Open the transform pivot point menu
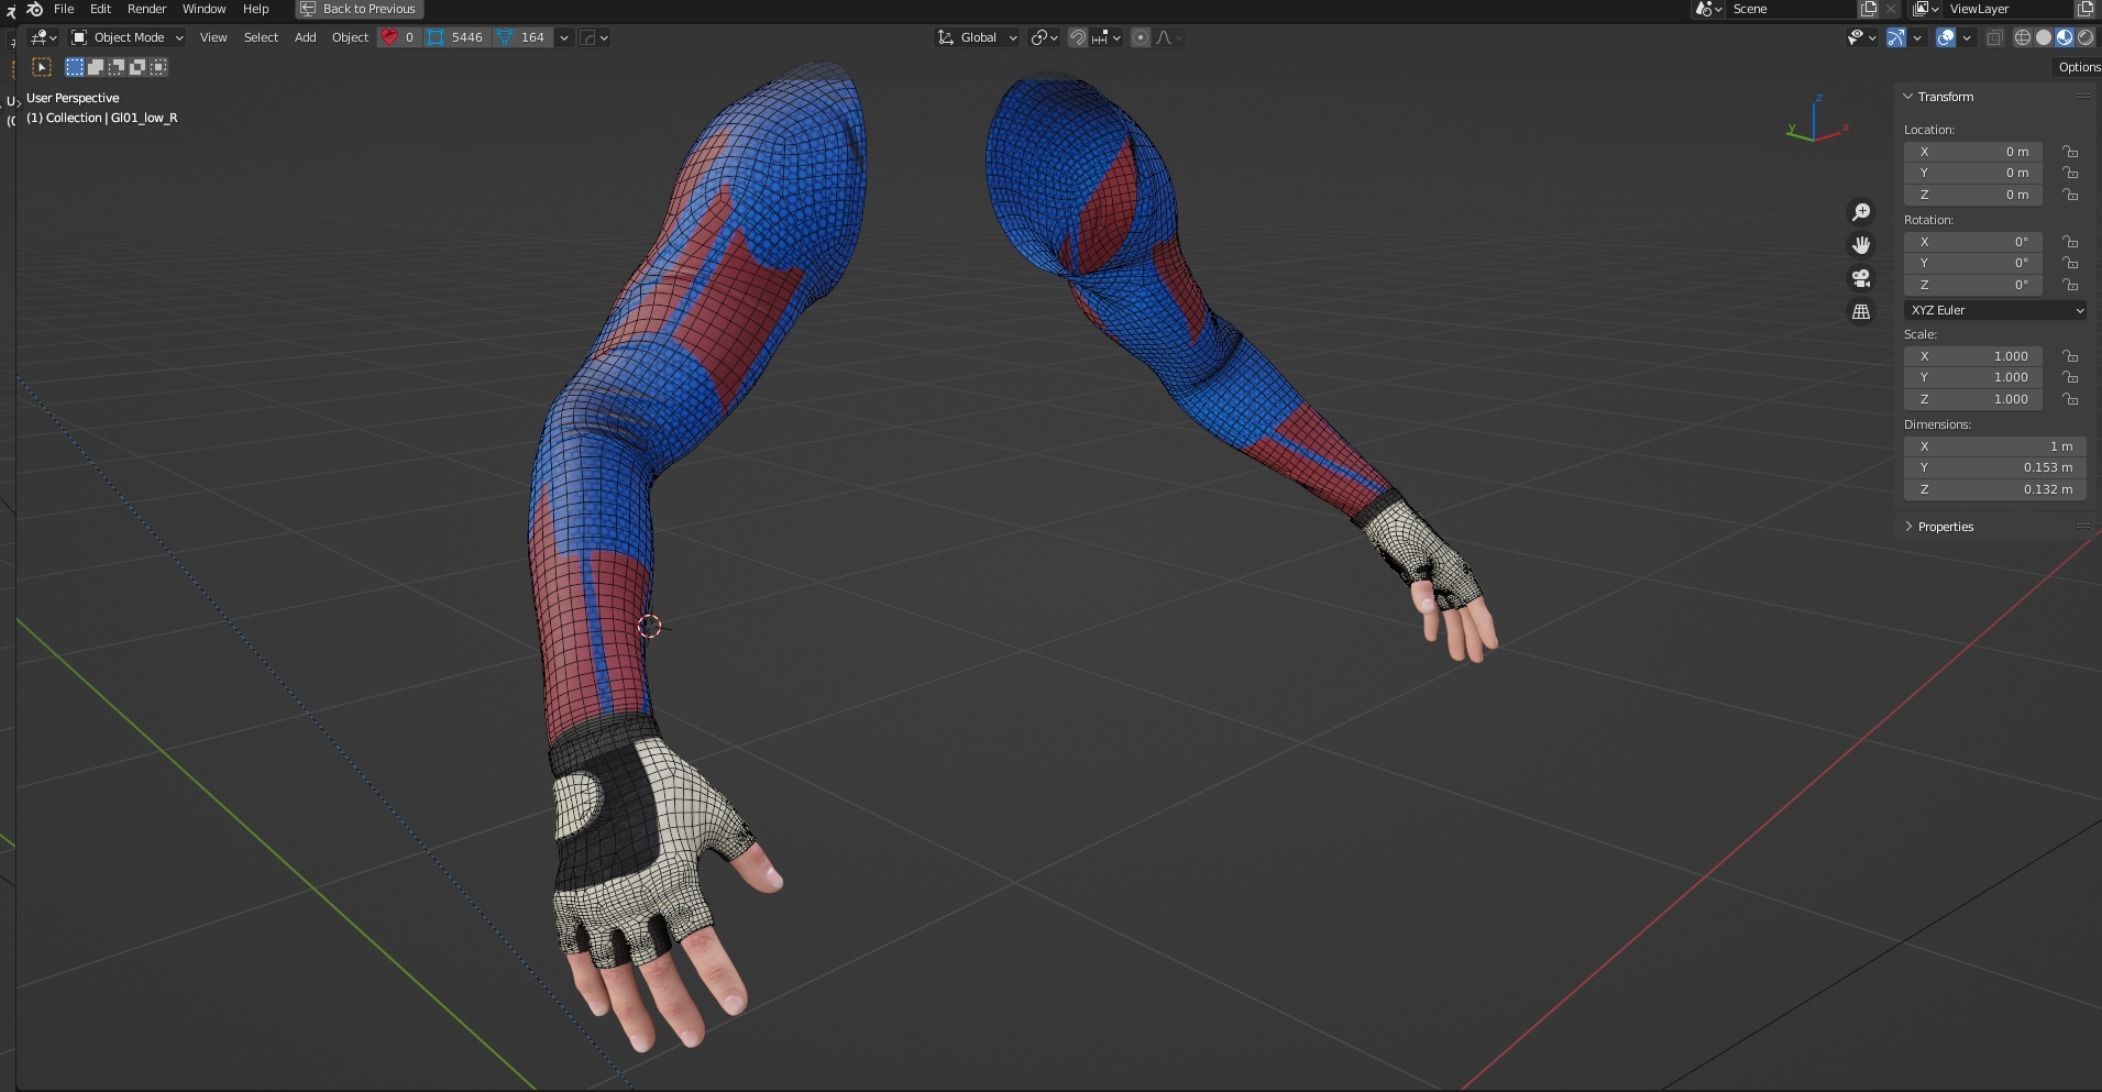This screenshot has width=2102, height=1092. pos(1044,38)
